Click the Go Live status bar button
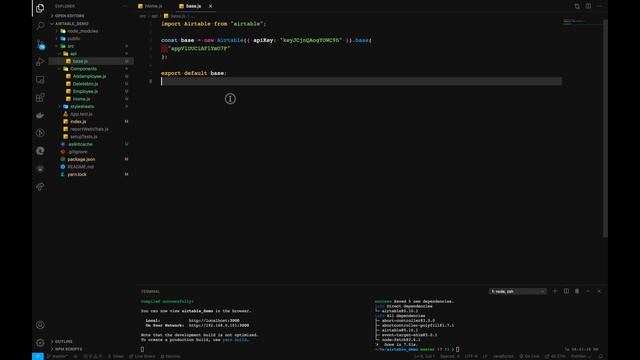 tap(529, 356)
